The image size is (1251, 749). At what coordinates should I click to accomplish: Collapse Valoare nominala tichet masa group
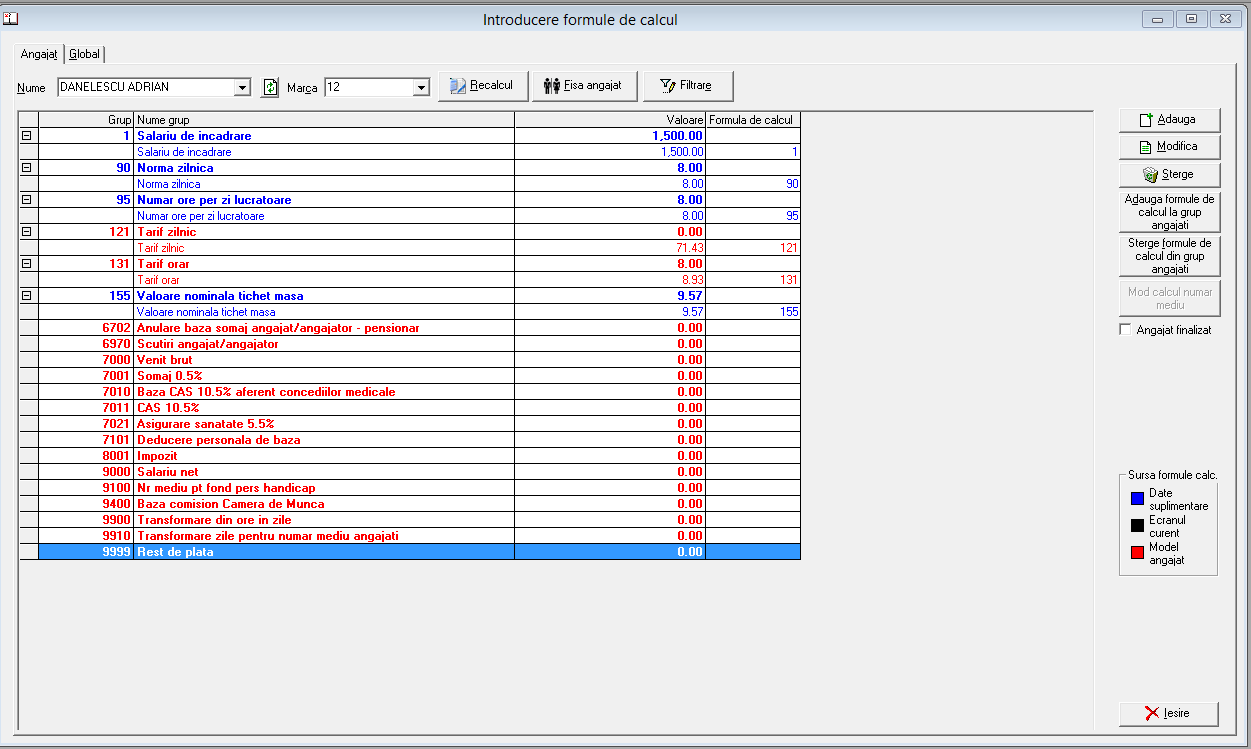point(27,296)
